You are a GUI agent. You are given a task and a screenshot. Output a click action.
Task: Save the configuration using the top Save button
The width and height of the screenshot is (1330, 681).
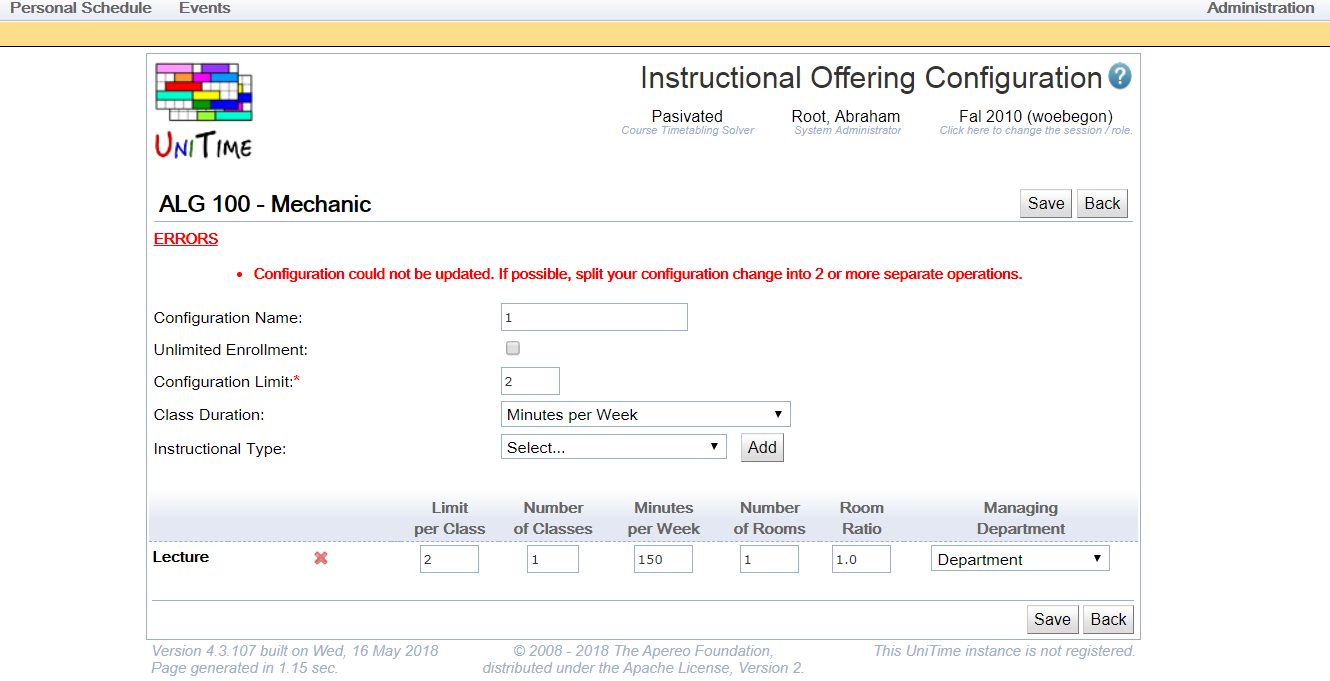1045,202
